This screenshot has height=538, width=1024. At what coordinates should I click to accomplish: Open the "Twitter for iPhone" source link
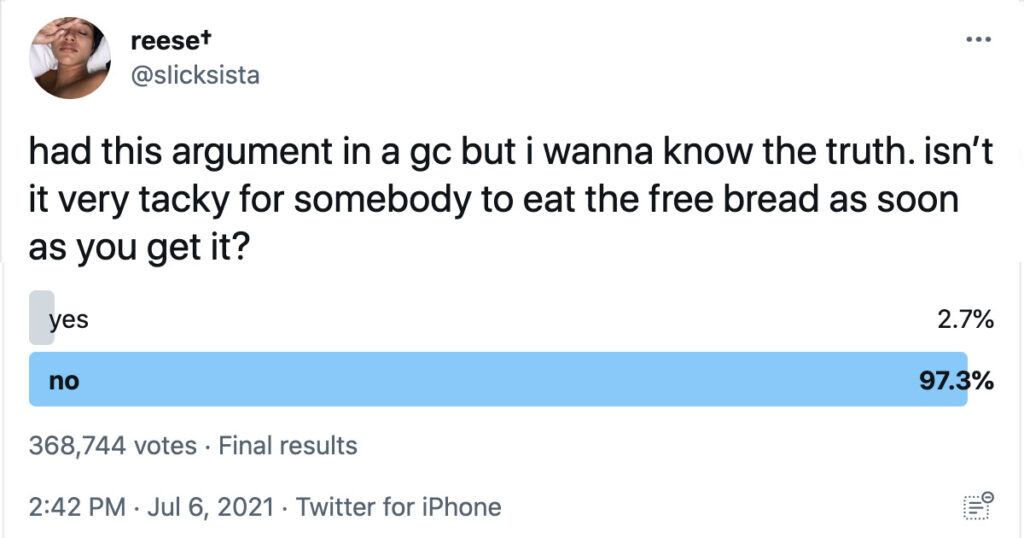click(398, 507)
